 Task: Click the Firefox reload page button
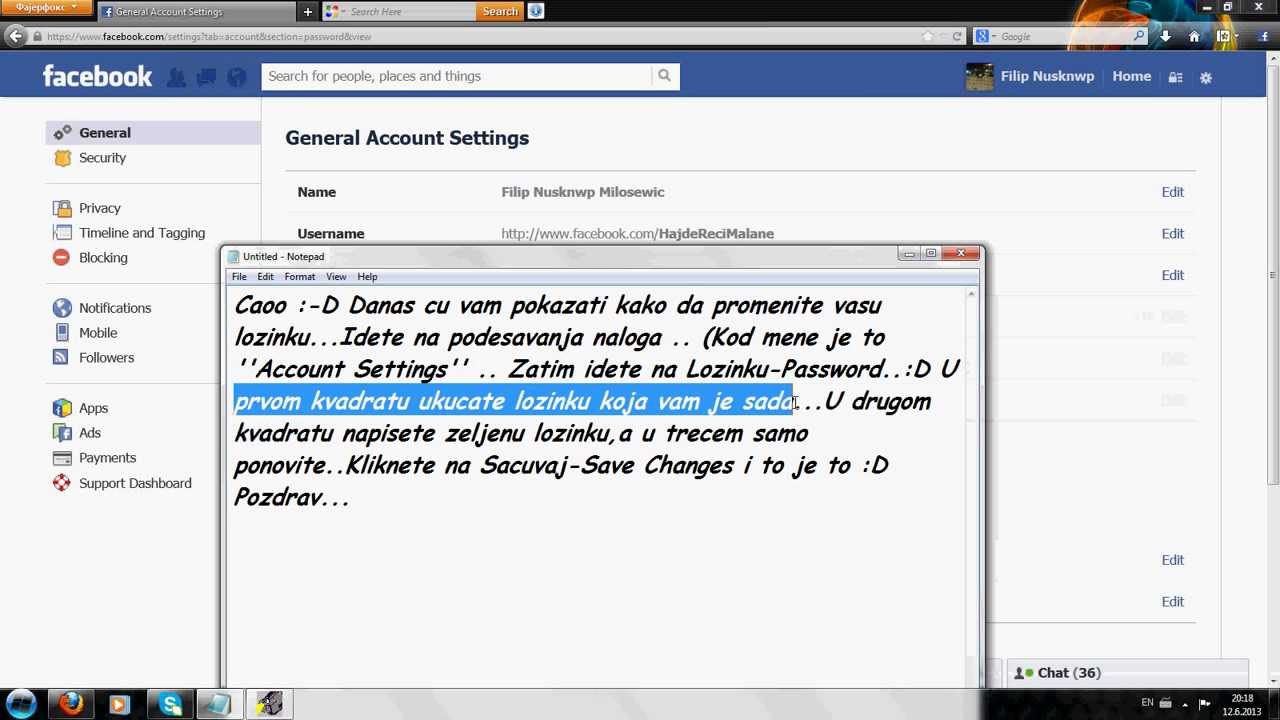957,36
